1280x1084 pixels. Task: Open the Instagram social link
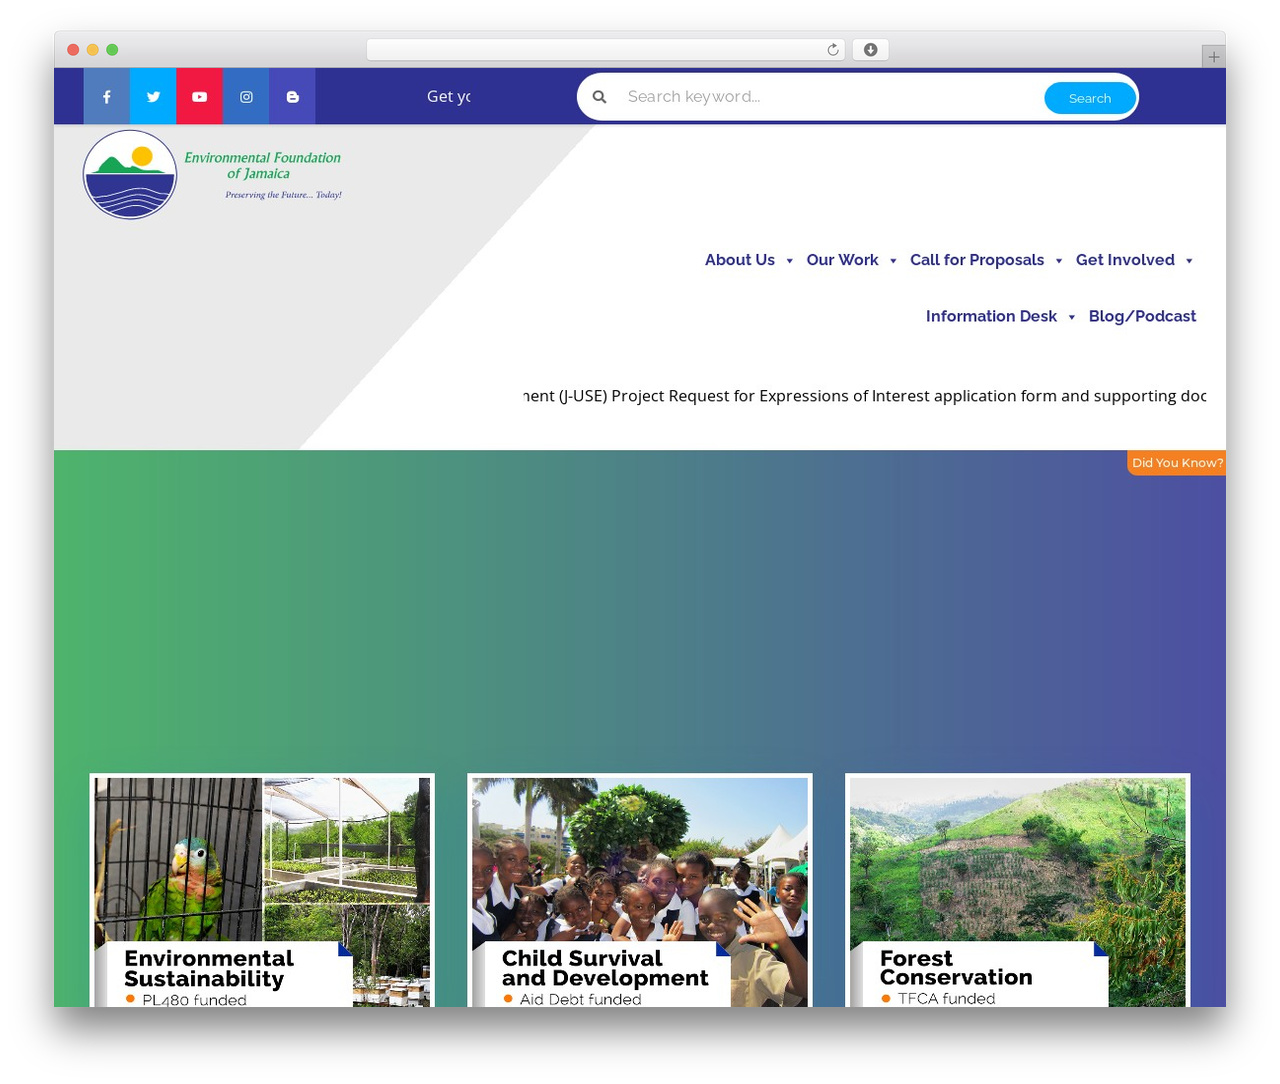246,97
